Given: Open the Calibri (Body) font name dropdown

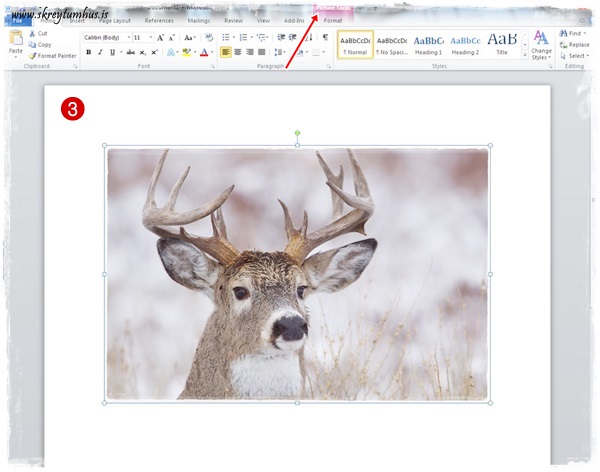Looking at the screenshot, I should [104, 37].
